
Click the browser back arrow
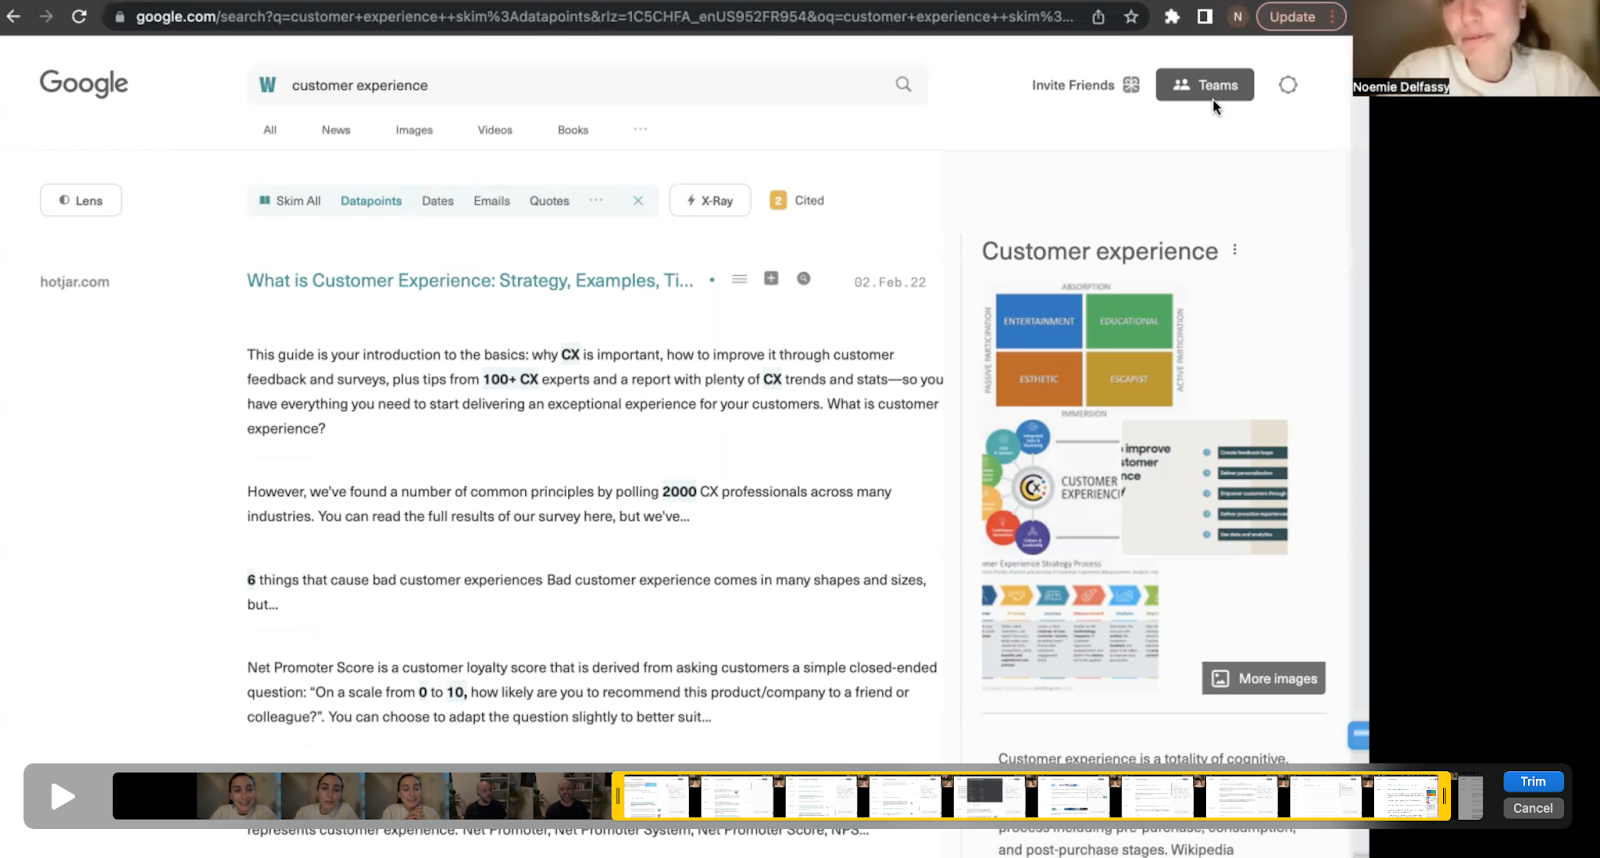[13, 16]
